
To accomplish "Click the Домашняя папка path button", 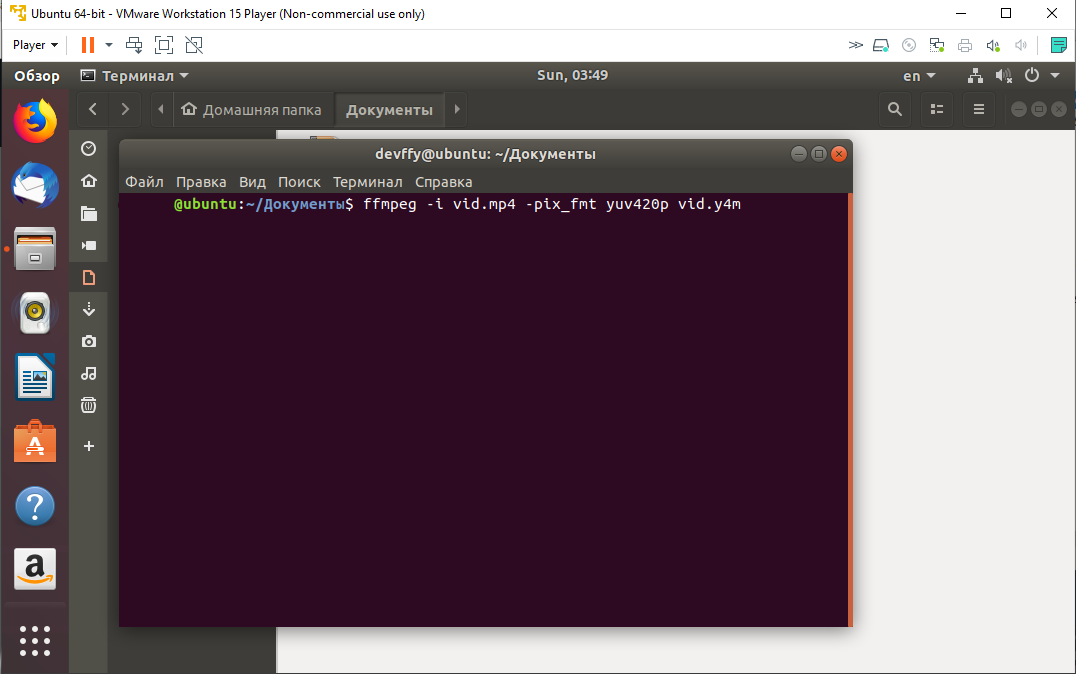I will (253, 110).
